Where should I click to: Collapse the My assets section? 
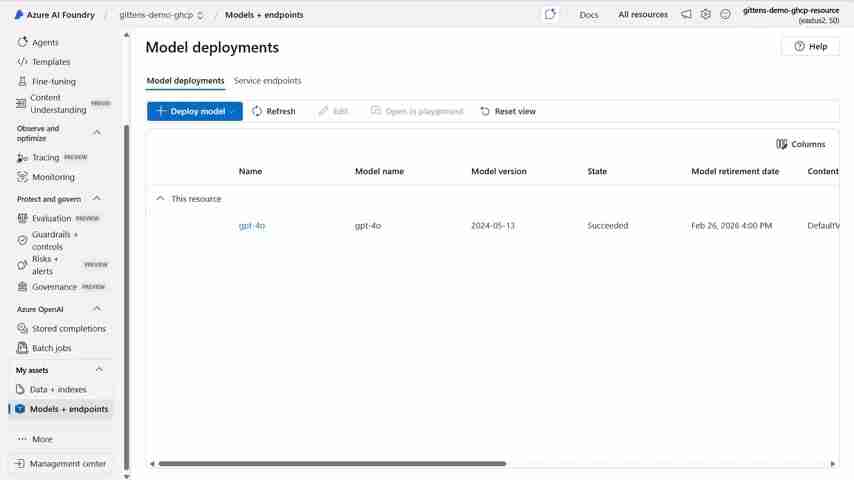click(x=99, y=369)
